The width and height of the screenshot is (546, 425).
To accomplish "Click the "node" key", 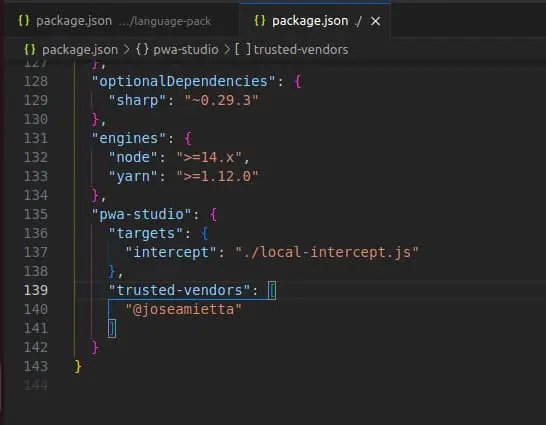I will (133, 157).
